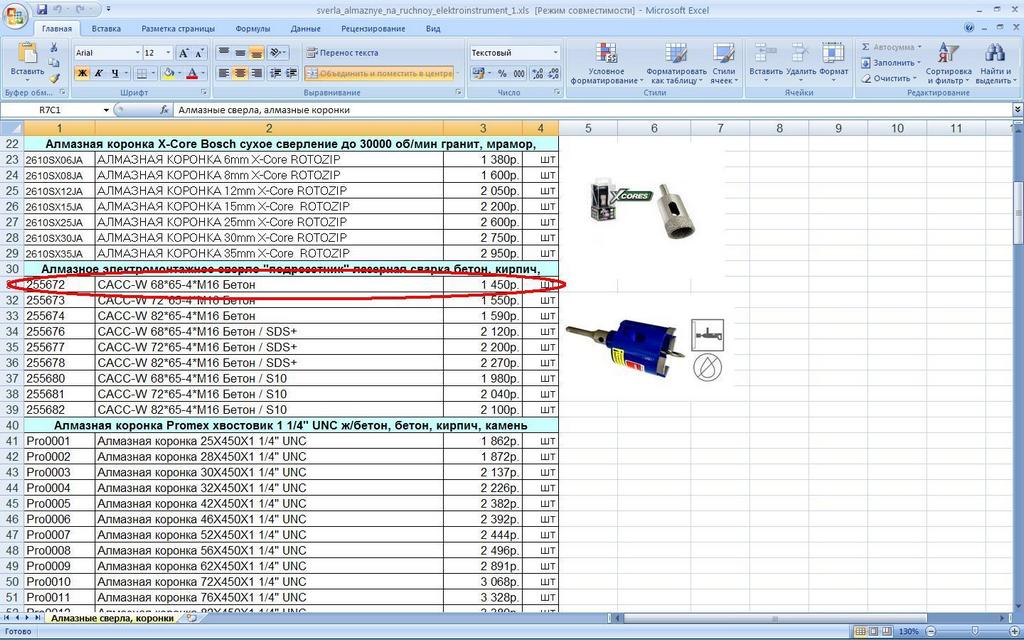The width and height of the screenshot is (1024, 640).
Task: Switch to Normal view in status bar
Action: tap(862, 632)
